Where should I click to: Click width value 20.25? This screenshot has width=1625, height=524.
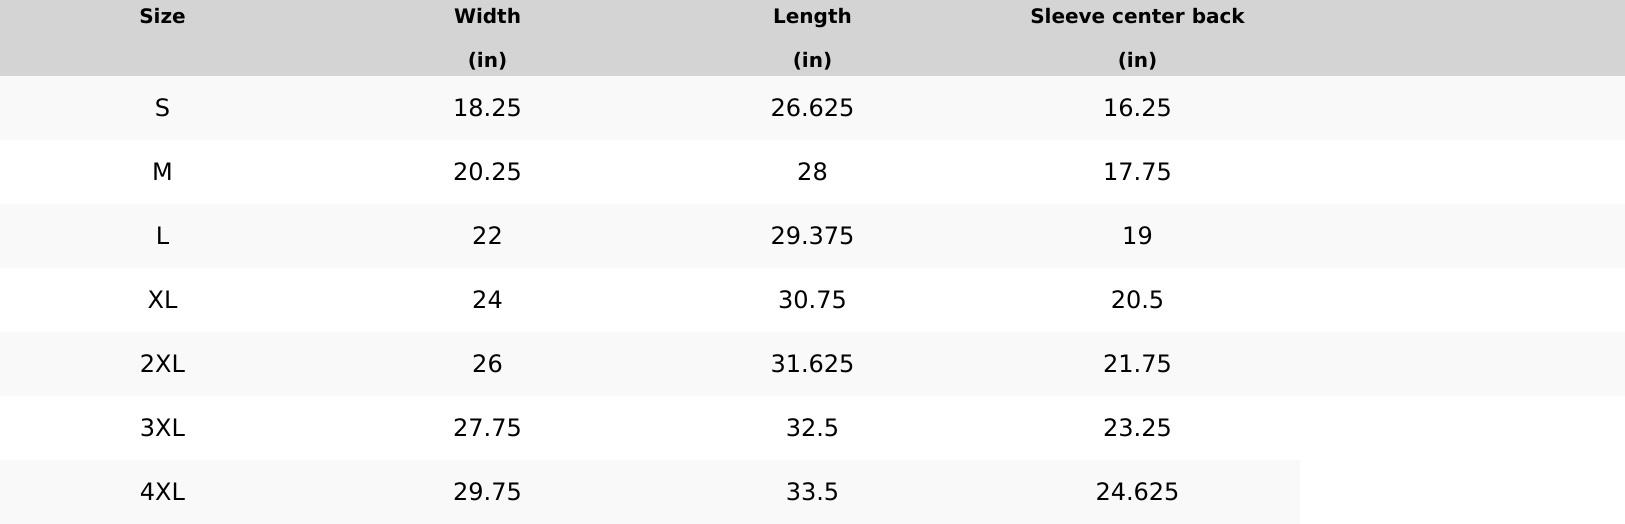coord(487,172)
